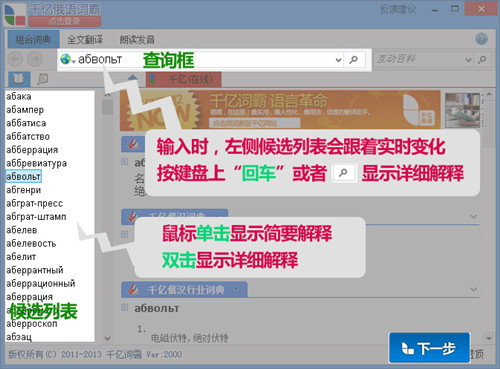The height and width of the screenshot is (369, 500).
Task: Open the thumbnail image beside banner
Action: click(x=463, y=110)
